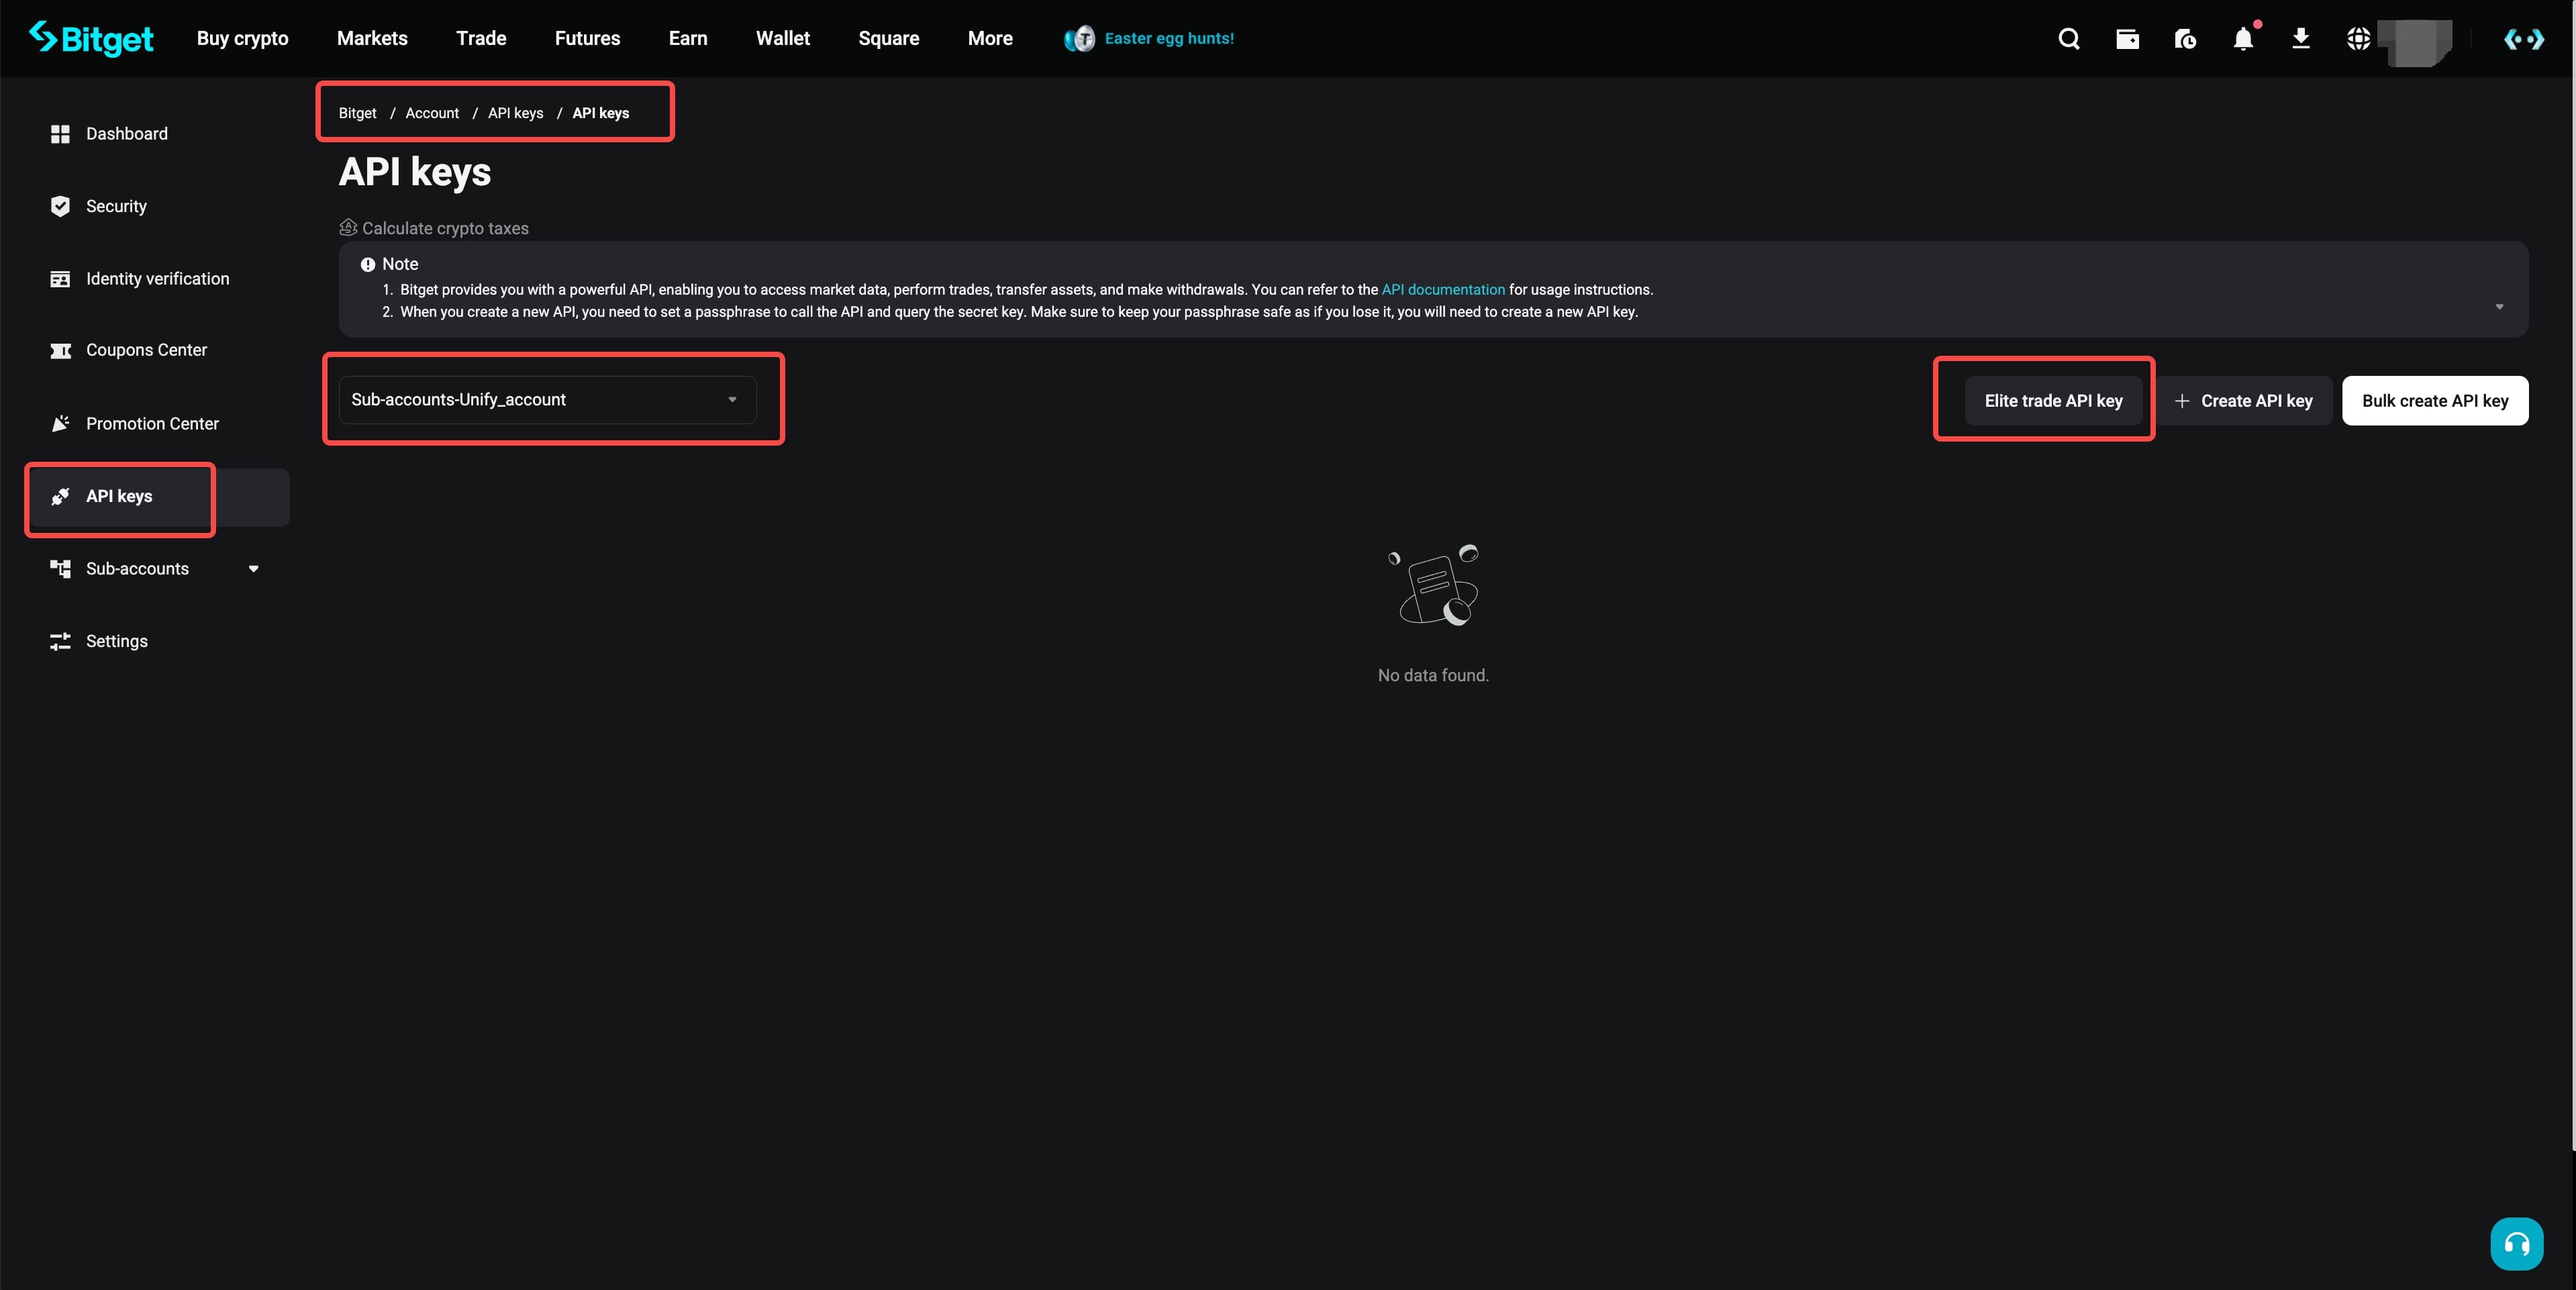Open the notifications bell
The image size is (2576, 1290).
click(x=2243, y=39)
